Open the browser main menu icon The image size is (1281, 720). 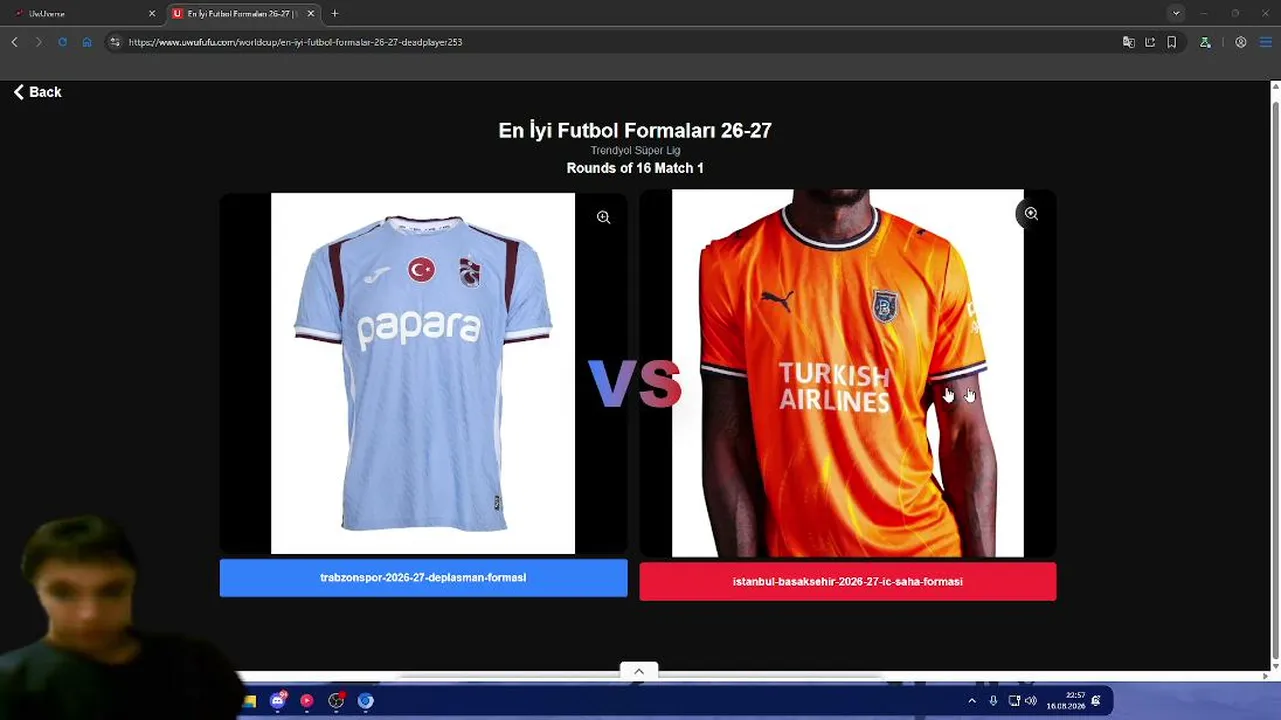pos(1267,42)
